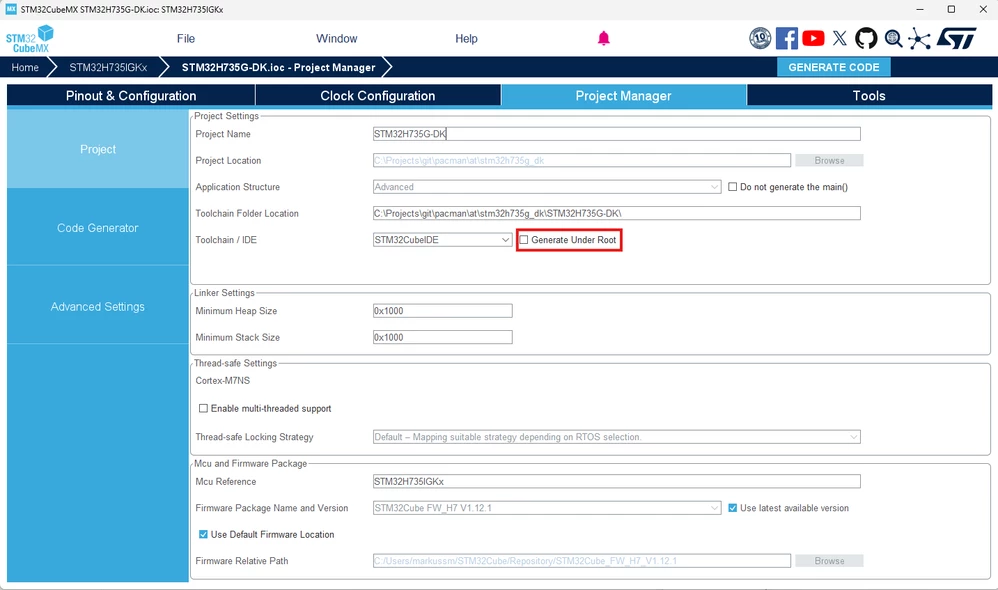The height and width of the screenshot is (590, 998).
Task: Click Browse next to Firmware Relative Path
Action: (829, 561)
